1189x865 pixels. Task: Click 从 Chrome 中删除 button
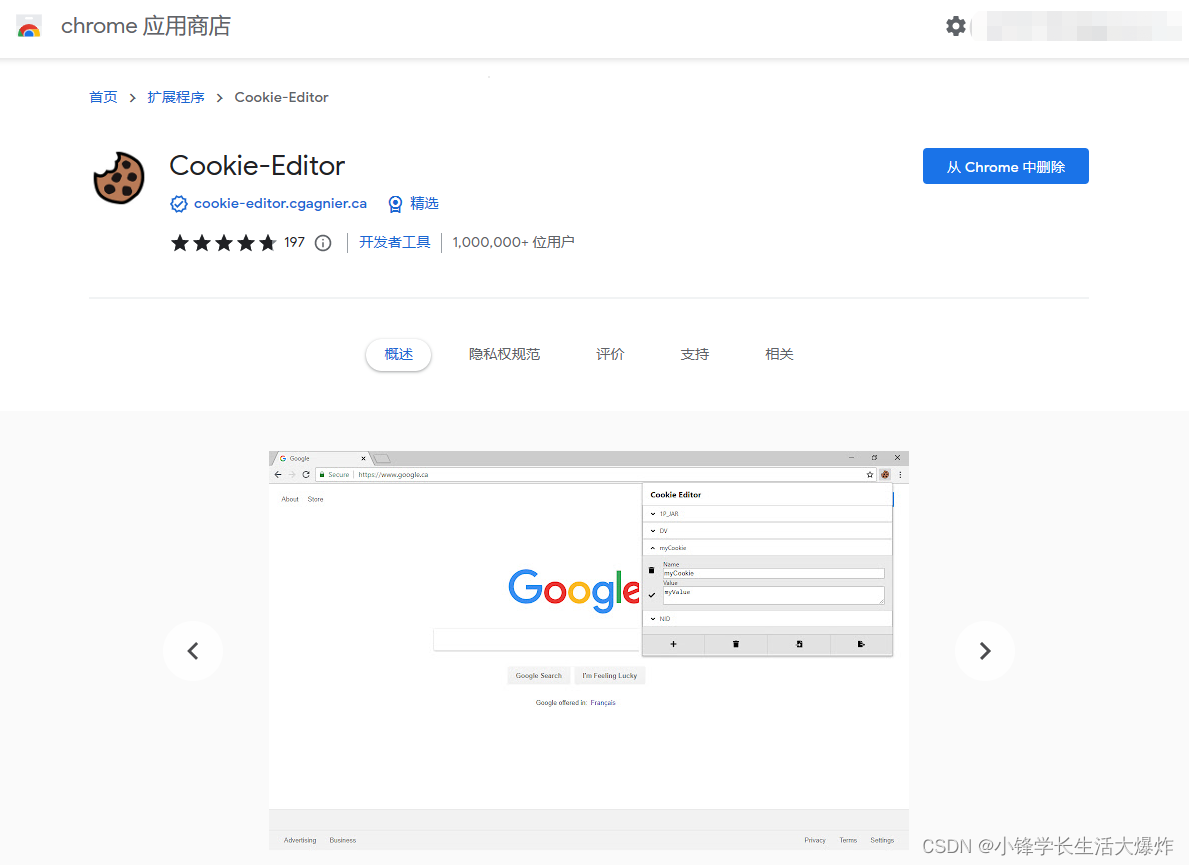coord(1005,166)
